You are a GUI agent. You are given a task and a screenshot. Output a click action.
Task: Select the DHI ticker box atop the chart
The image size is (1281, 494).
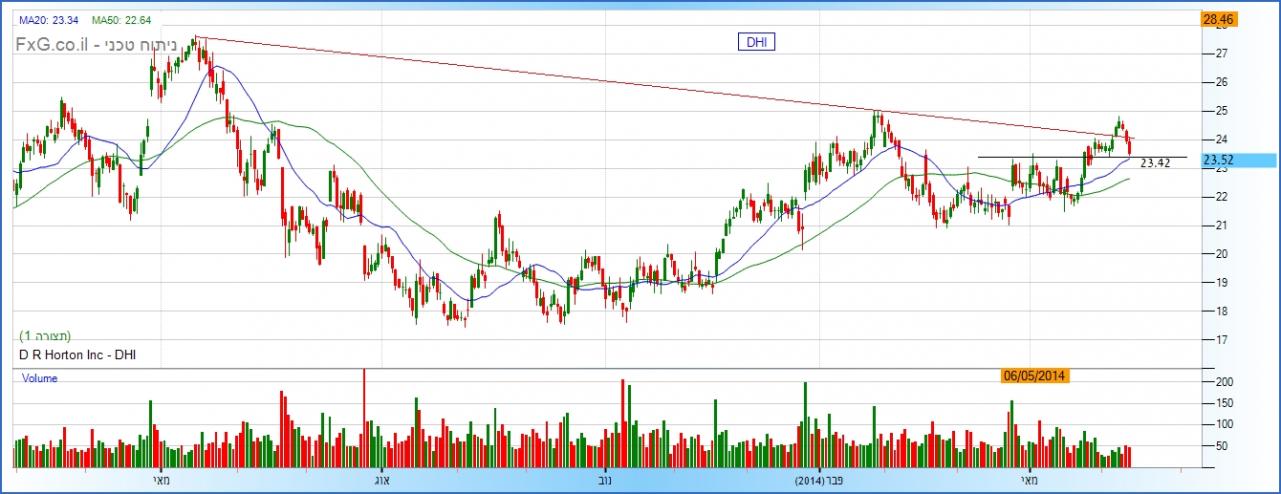pyautogui.click(x=755, y=41)
